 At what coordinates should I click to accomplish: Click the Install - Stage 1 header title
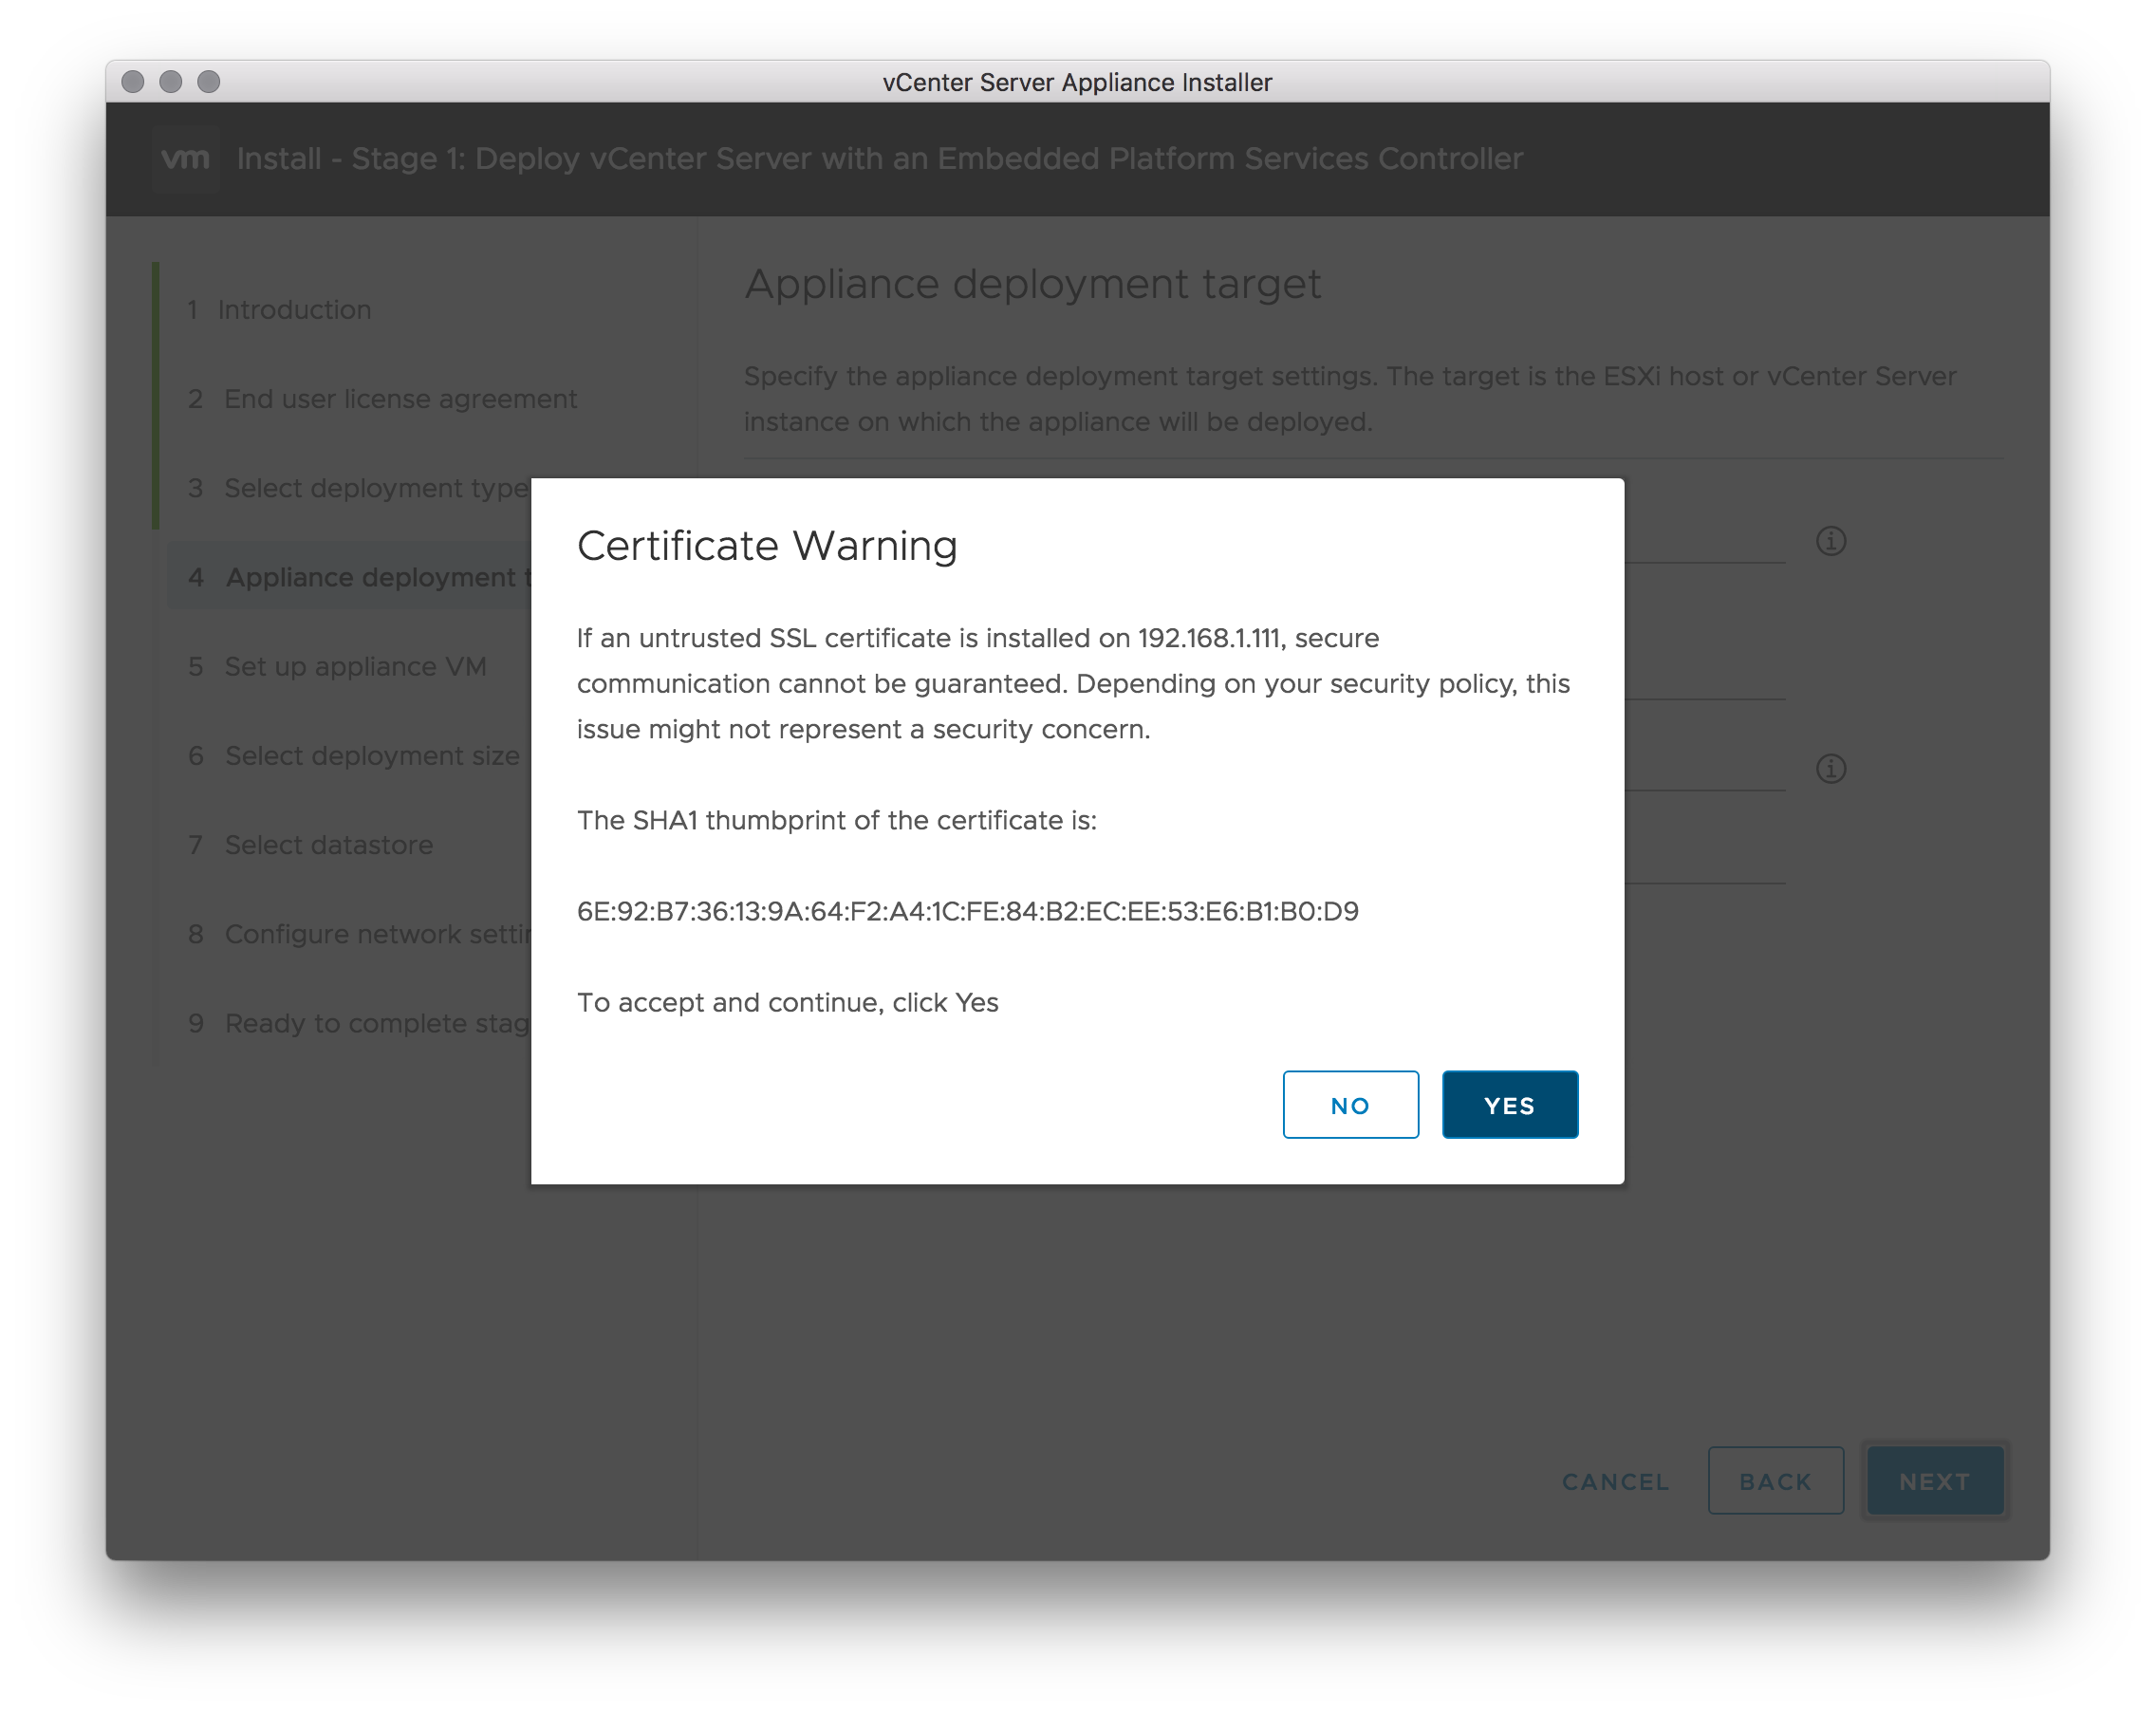pos(879,159)
